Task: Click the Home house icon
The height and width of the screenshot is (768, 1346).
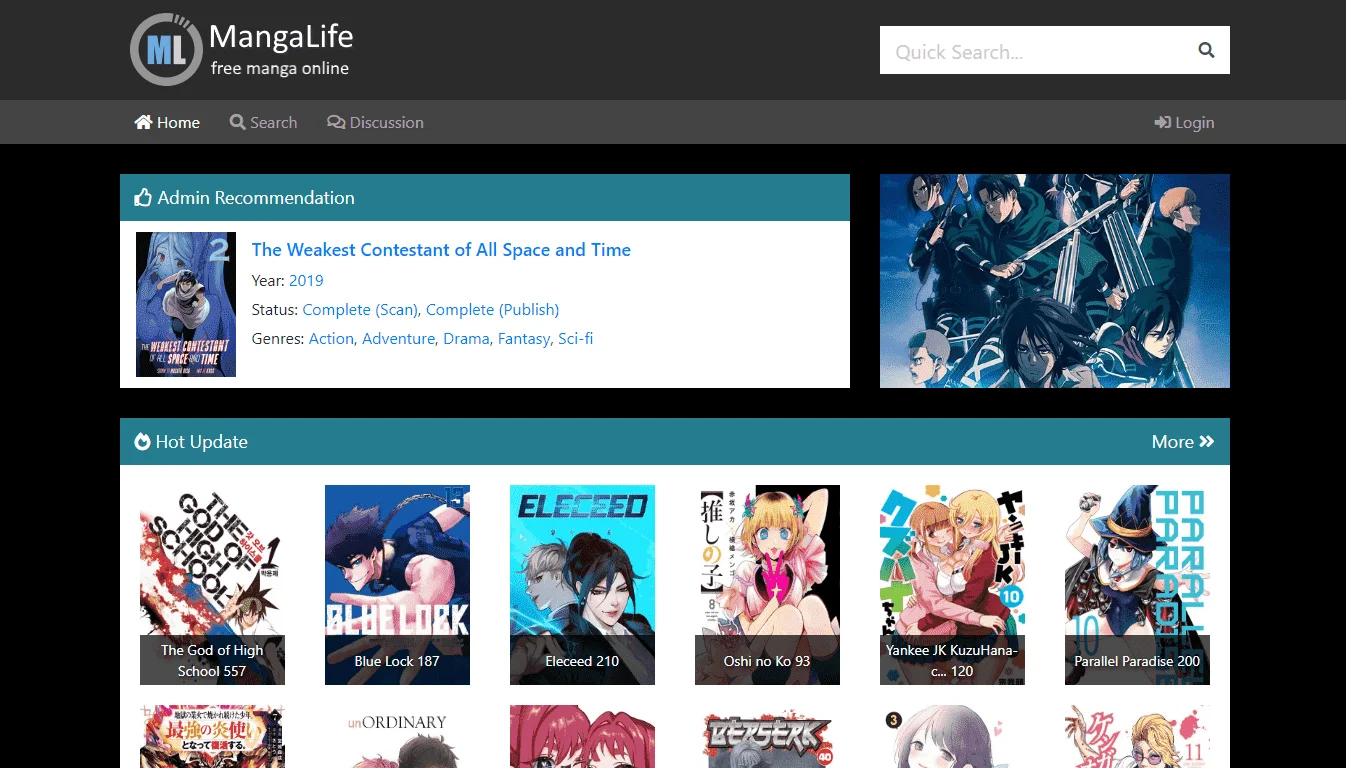Action: [x=144, y=122]
